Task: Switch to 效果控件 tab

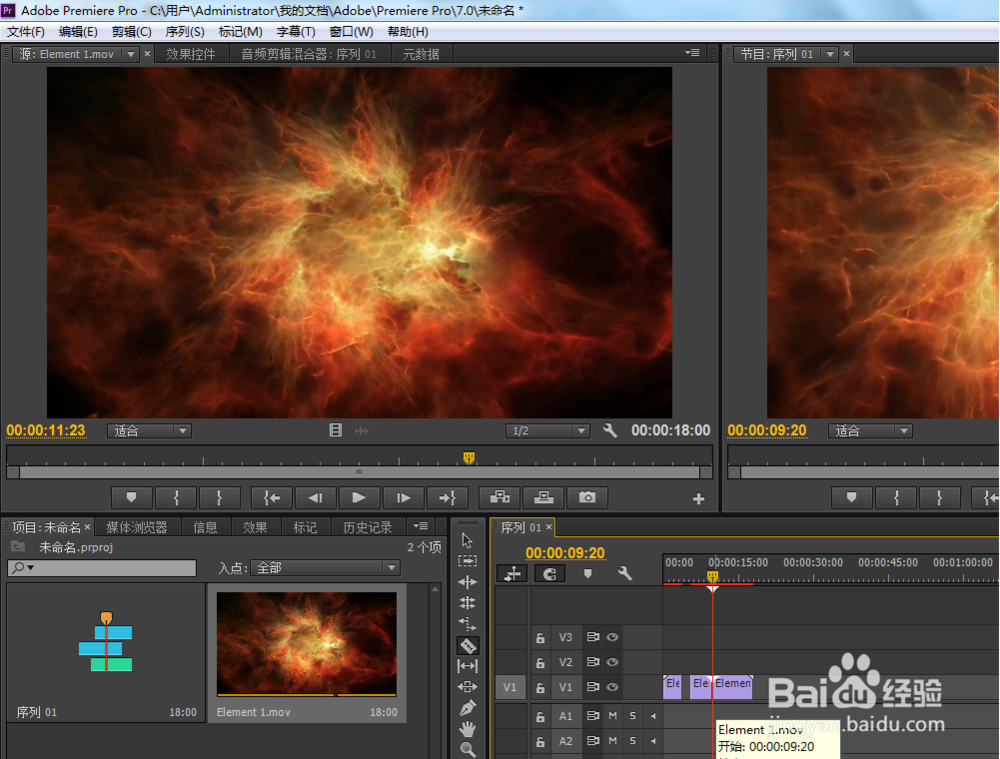Action: coord(191,54)
